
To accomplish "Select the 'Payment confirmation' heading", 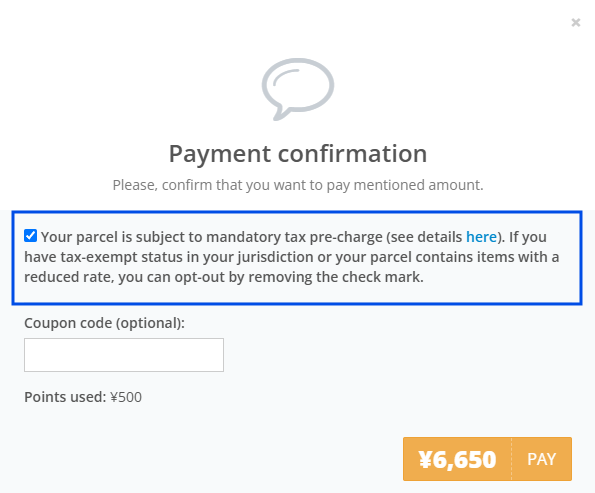I will tap(298, 154).
